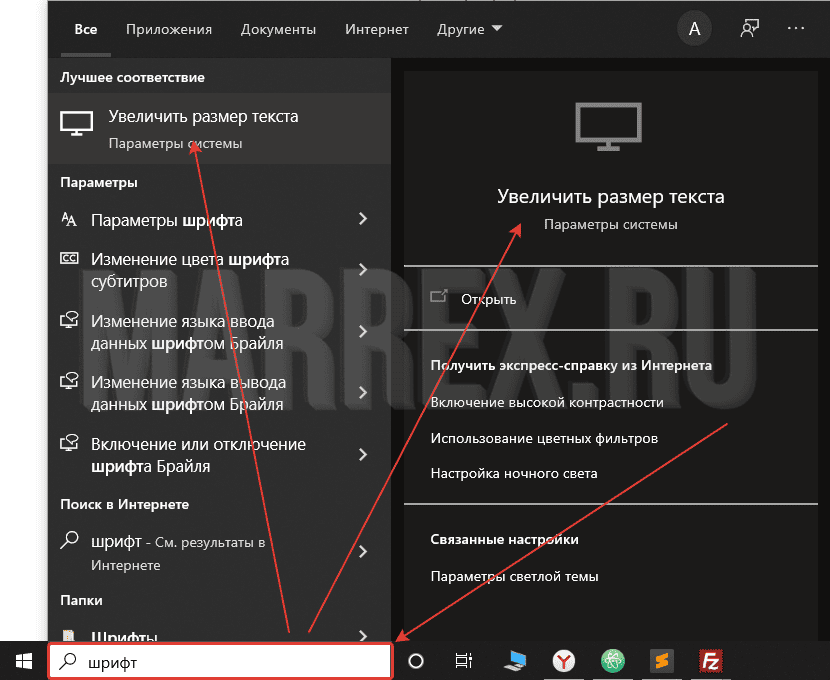Open the three-dots options menu
This screenshot has width=830, height=680.
796,29
